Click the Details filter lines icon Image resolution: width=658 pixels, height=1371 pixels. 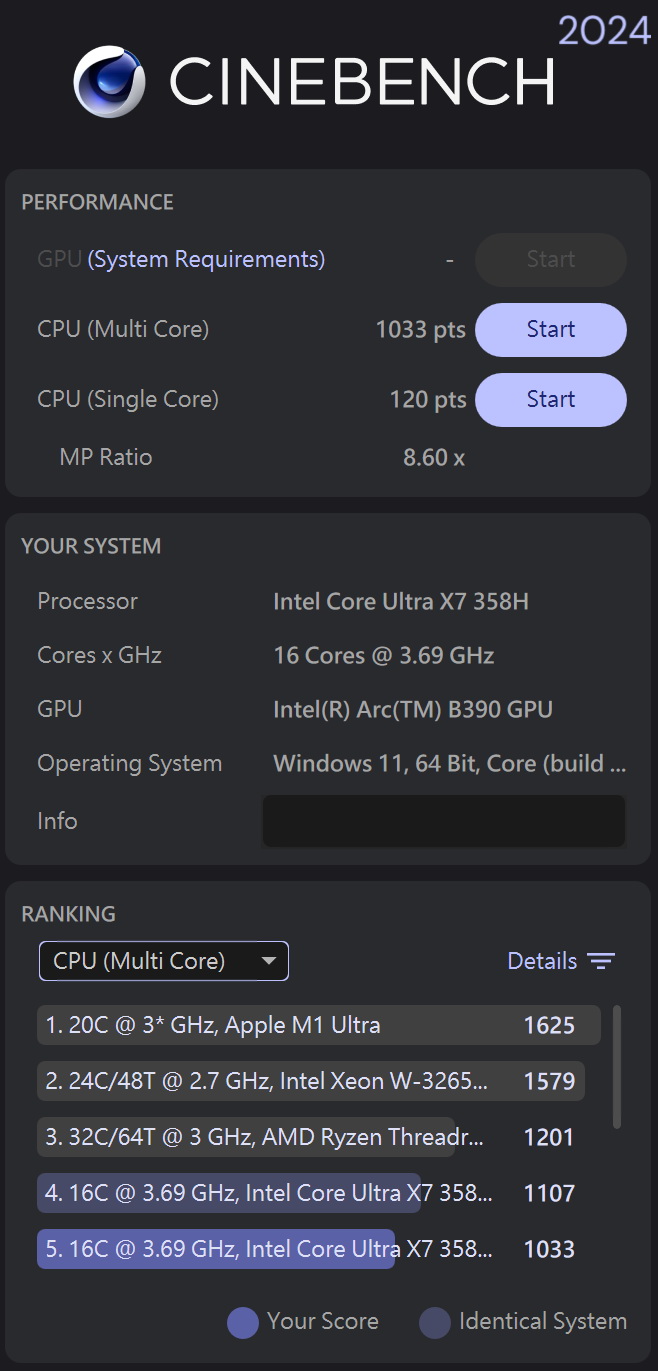[601, 962]
